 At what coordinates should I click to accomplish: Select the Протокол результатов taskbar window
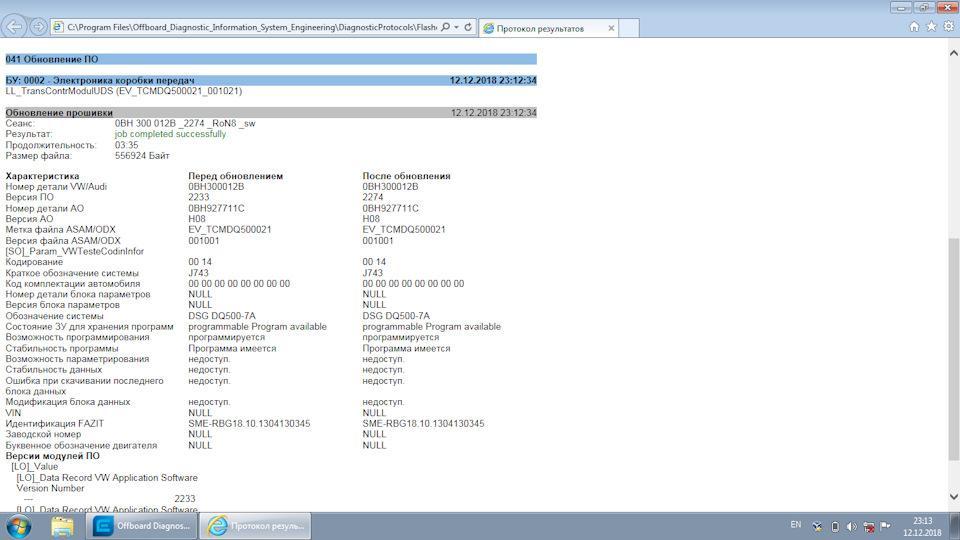(256, 526)
